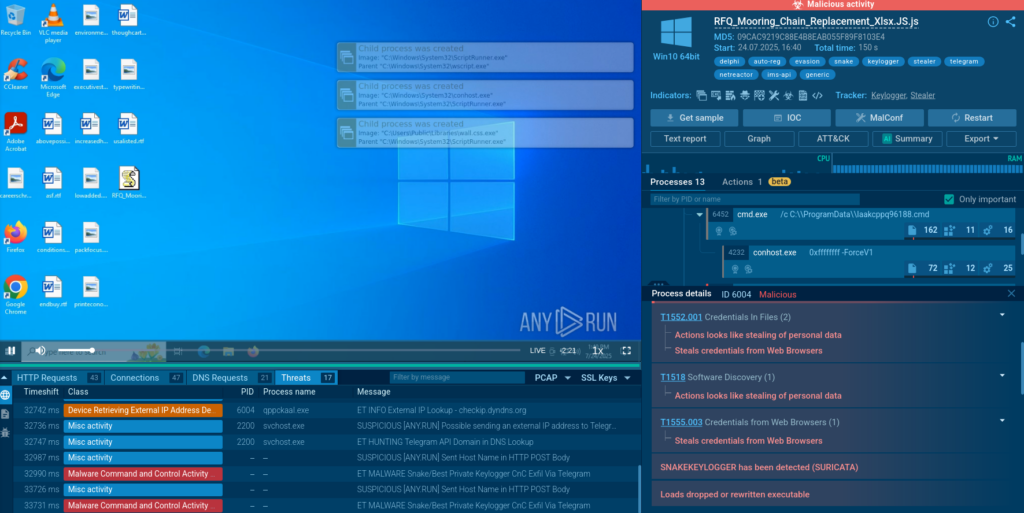The height and width of the screenshot is (513, 1024).
Task: Collapse the T1552.001 Credentials In Files section
Action: click(1002, 316)
